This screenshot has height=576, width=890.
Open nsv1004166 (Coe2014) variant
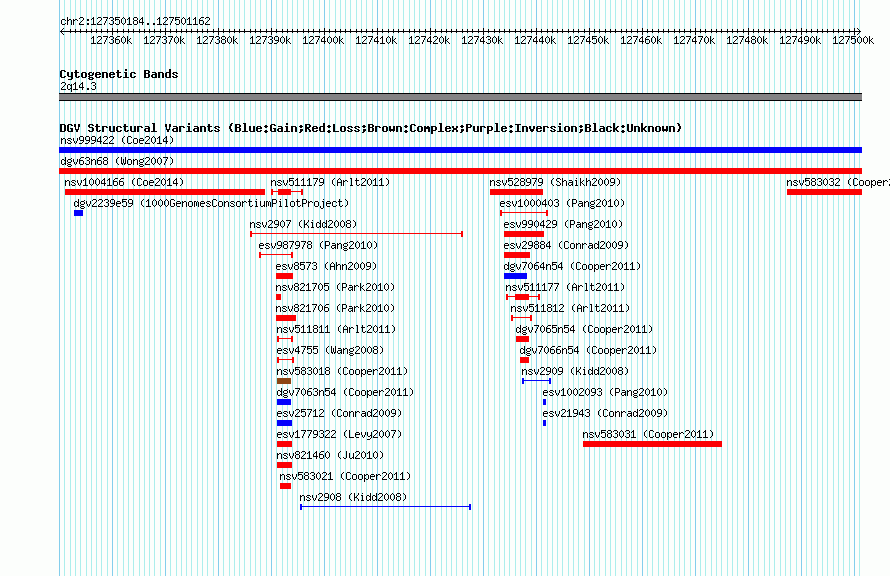pos(124,182)
